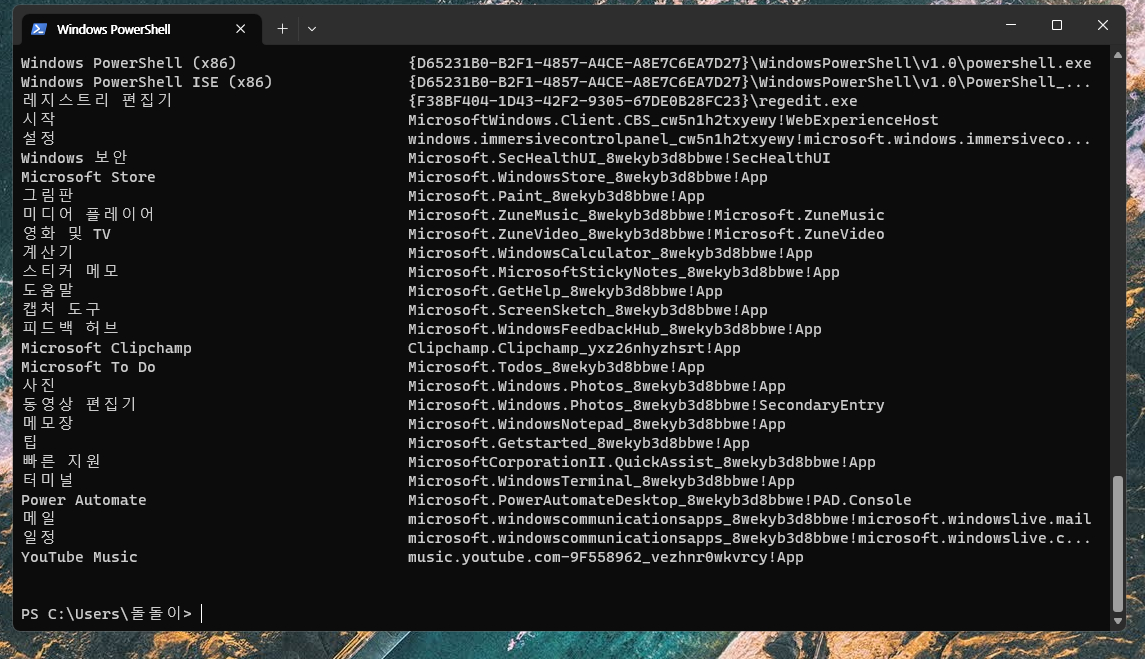Click the Microsoft.ZuneMusic AppID
Image resolution: width=1145 pixels, height=659 pixels.
pyautogui.click(x=646, y=215)
